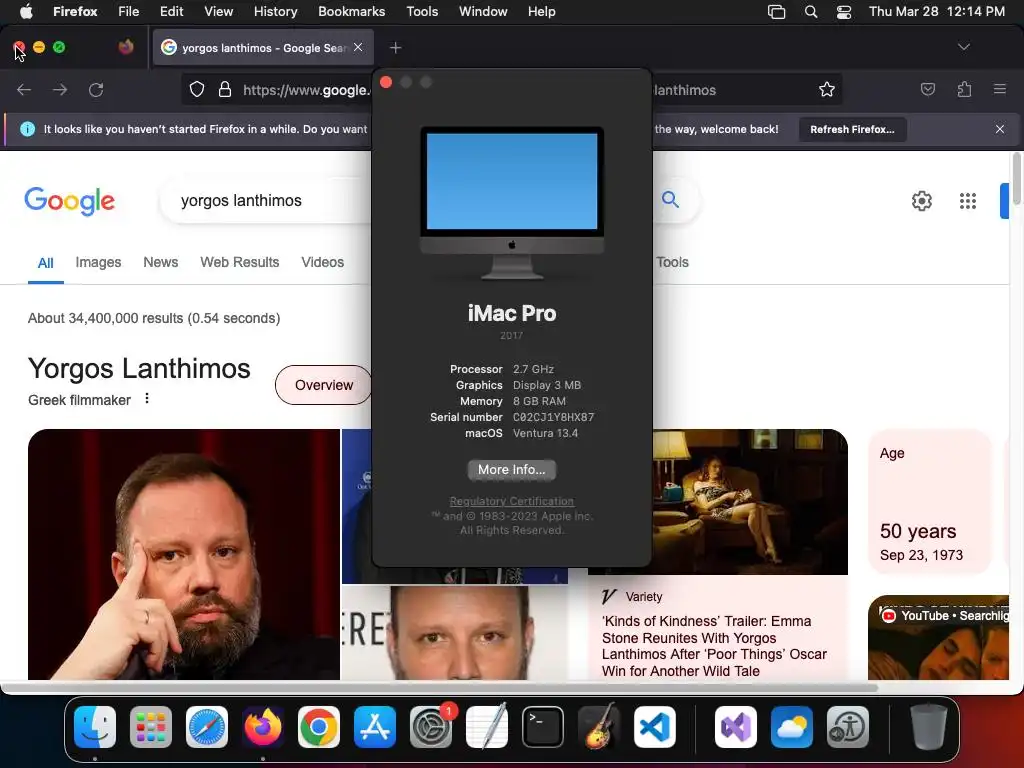
Task: Select the yorgos lanthimos Google Search tab
Action: [263, 48]
